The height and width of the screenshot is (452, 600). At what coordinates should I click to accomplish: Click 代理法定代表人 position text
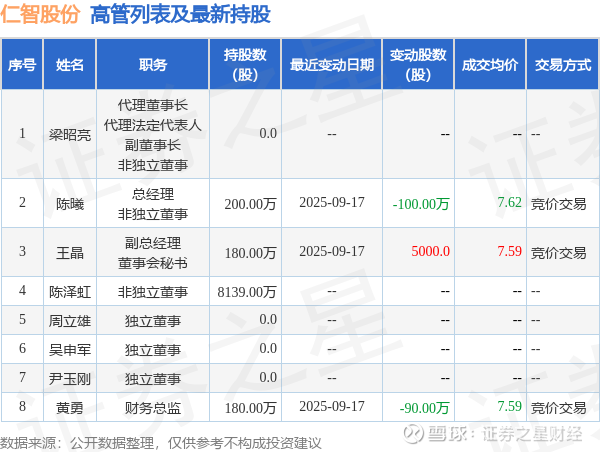[x=153, y=125]
